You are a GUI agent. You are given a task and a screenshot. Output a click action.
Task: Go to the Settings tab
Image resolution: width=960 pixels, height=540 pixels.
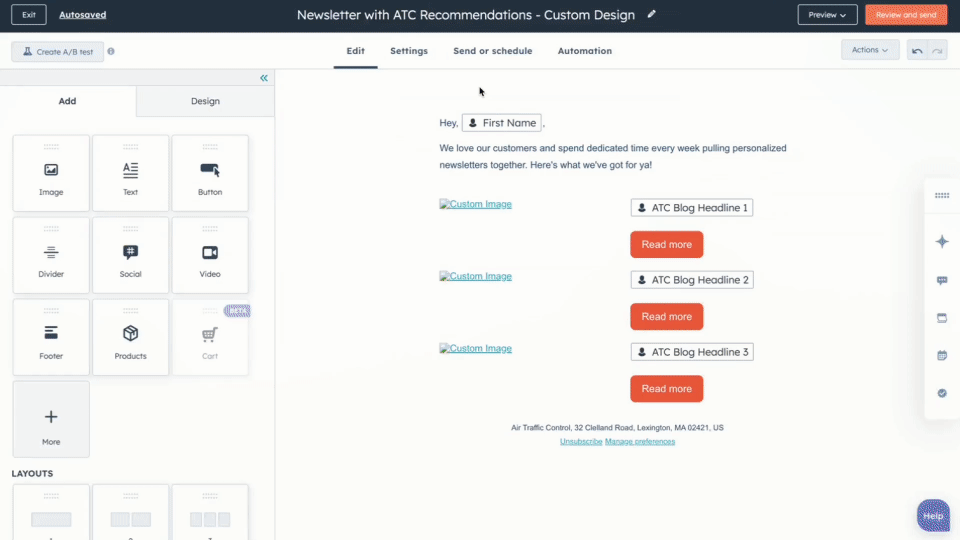pyautogui.click(x=409, y=51)
